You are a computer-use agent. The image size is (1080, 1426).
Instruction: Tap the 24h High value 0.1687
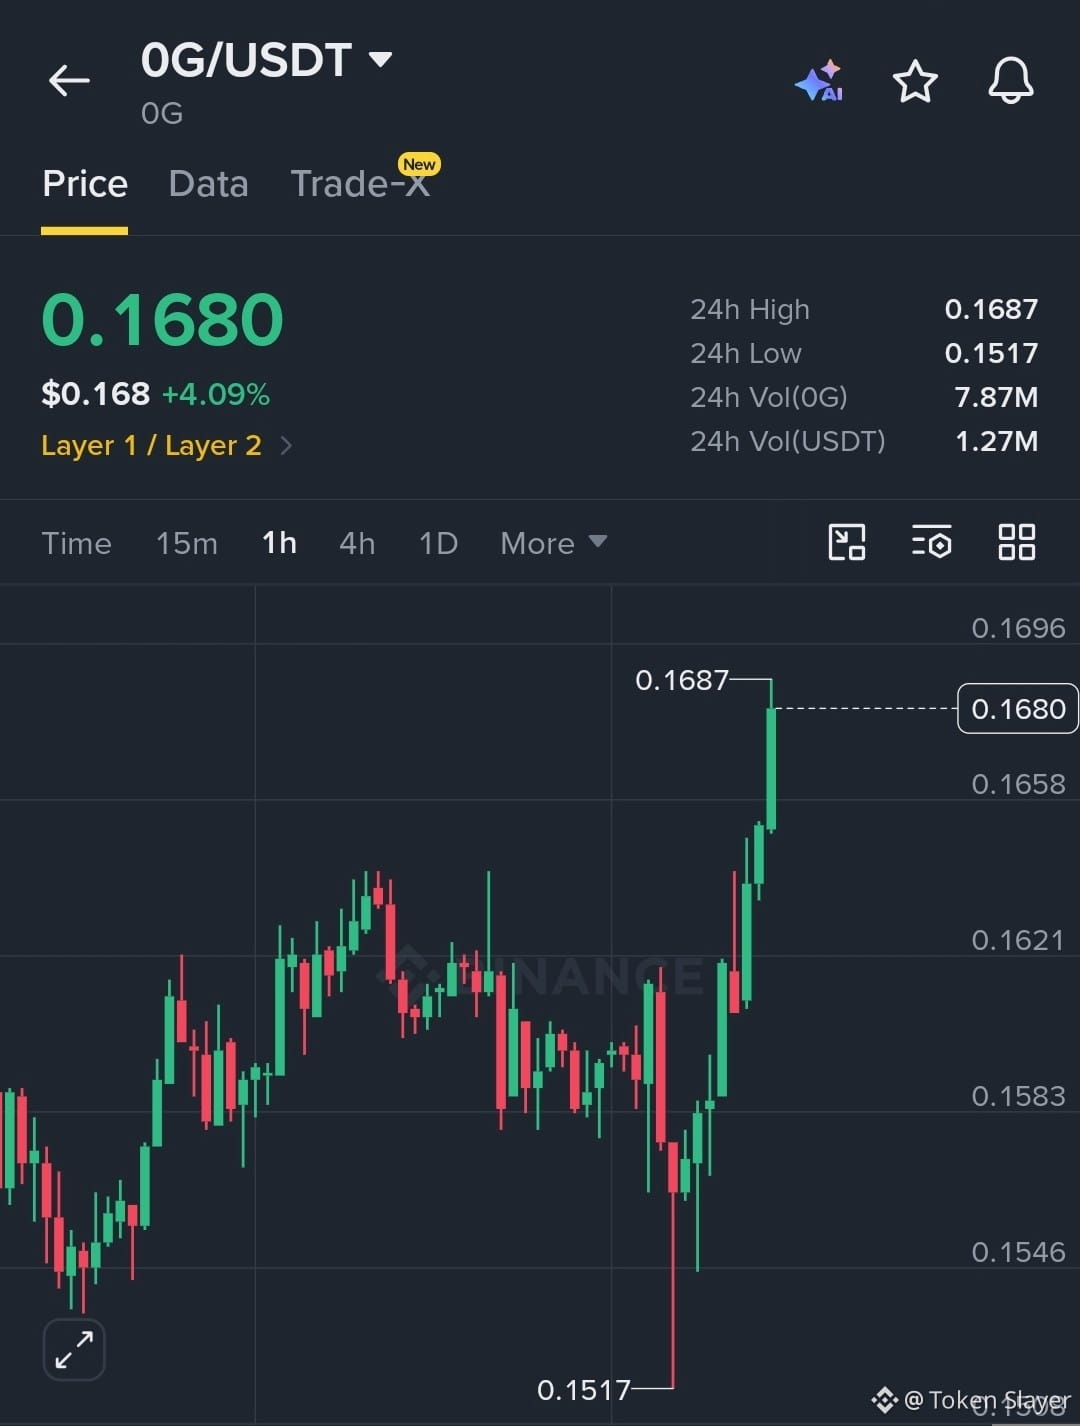[991, 309]
